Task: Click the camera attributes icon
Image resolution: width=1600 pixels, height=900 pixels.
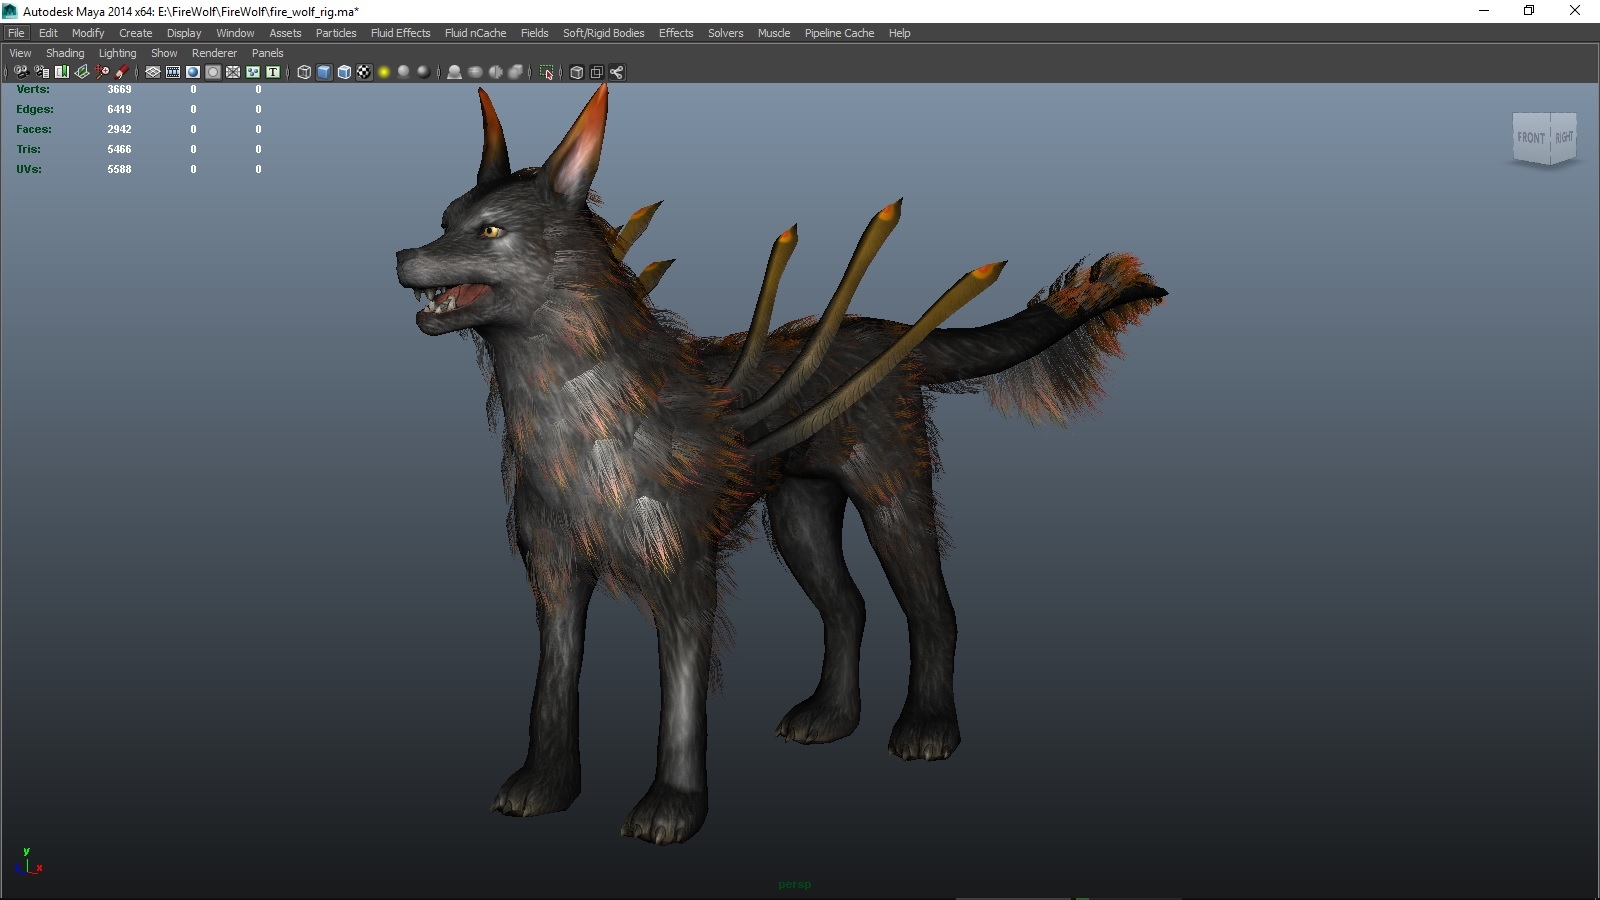Action: coord(40,71)
